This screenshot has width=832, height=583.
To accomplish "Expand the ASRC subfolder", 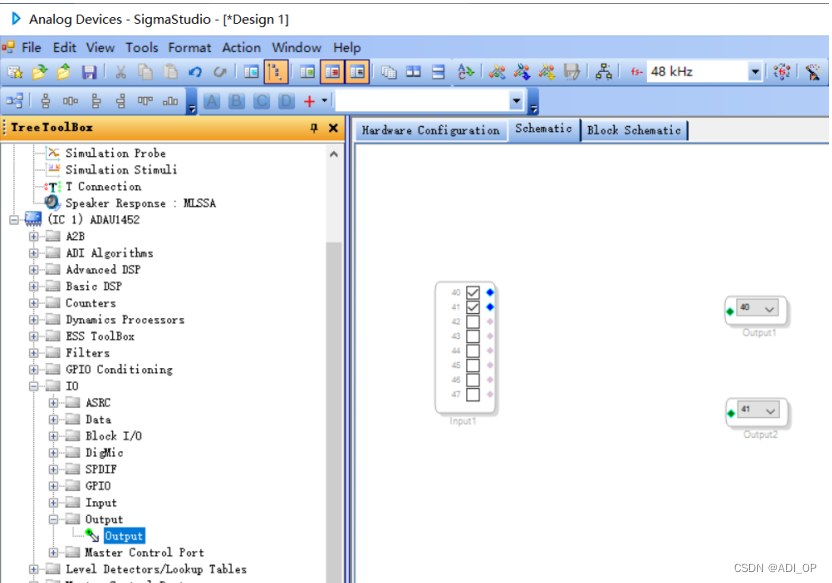I will coord(54,403).
